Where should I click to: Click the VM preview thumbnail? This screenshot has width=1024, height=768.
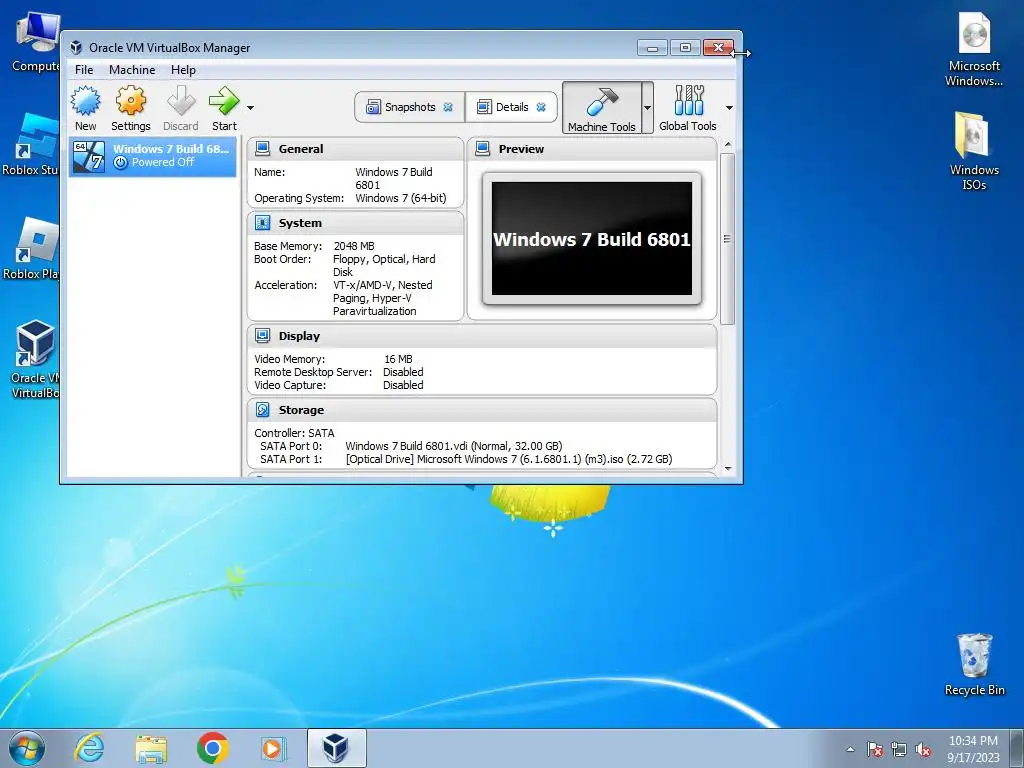point(592,238)
